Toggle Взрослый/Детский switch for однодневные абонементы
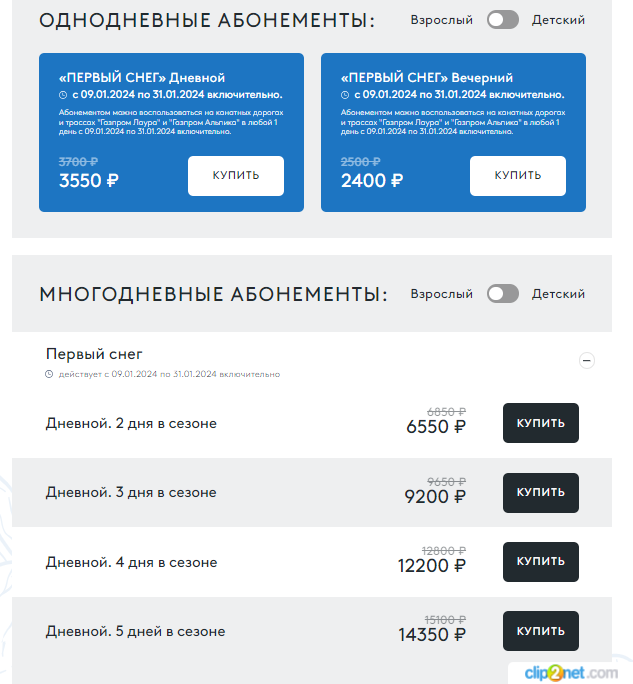633x684 pixels. click(503, 20)
